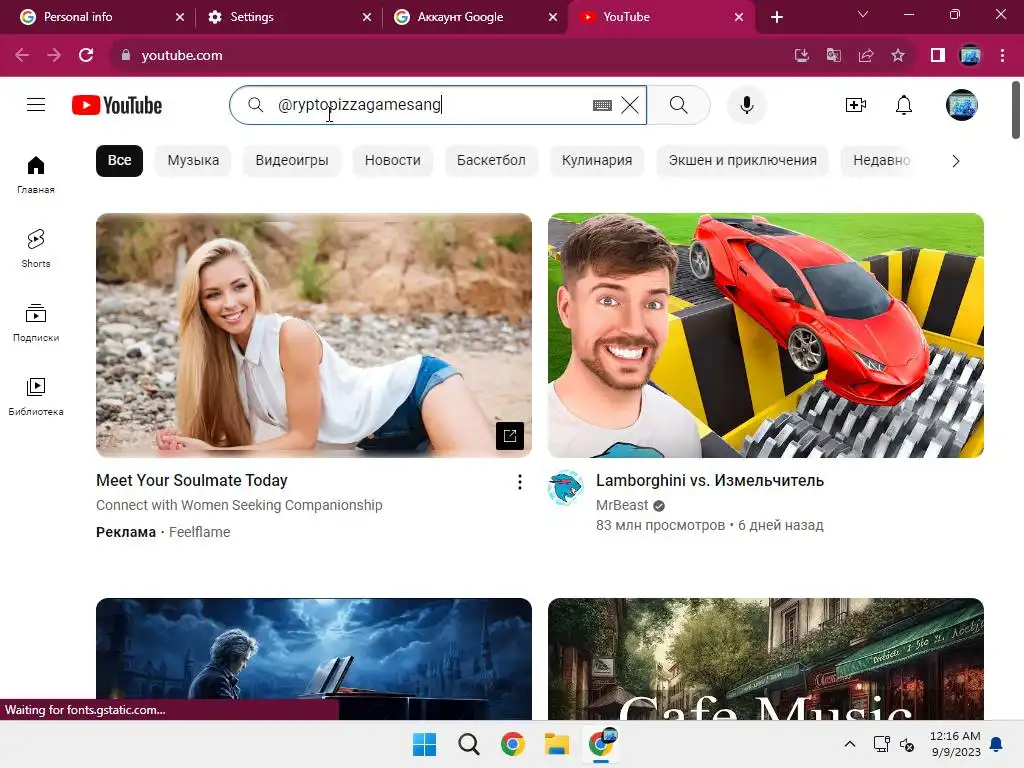Open Lamborghini vs. Измельчитель video thumbnail
Viewport: 1024px width, 768px height.
coord(765,335)
